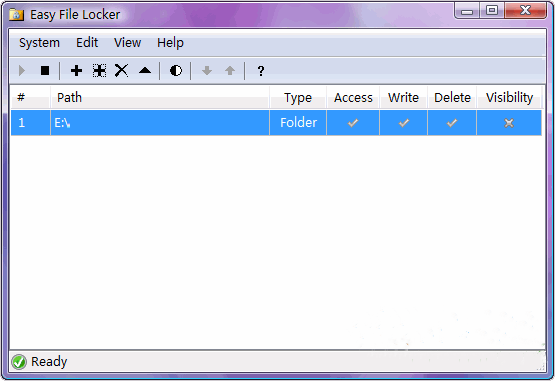Screen dimensions: 555x381
Task: Delete the entry with the X icon
Action: point(121,70)
